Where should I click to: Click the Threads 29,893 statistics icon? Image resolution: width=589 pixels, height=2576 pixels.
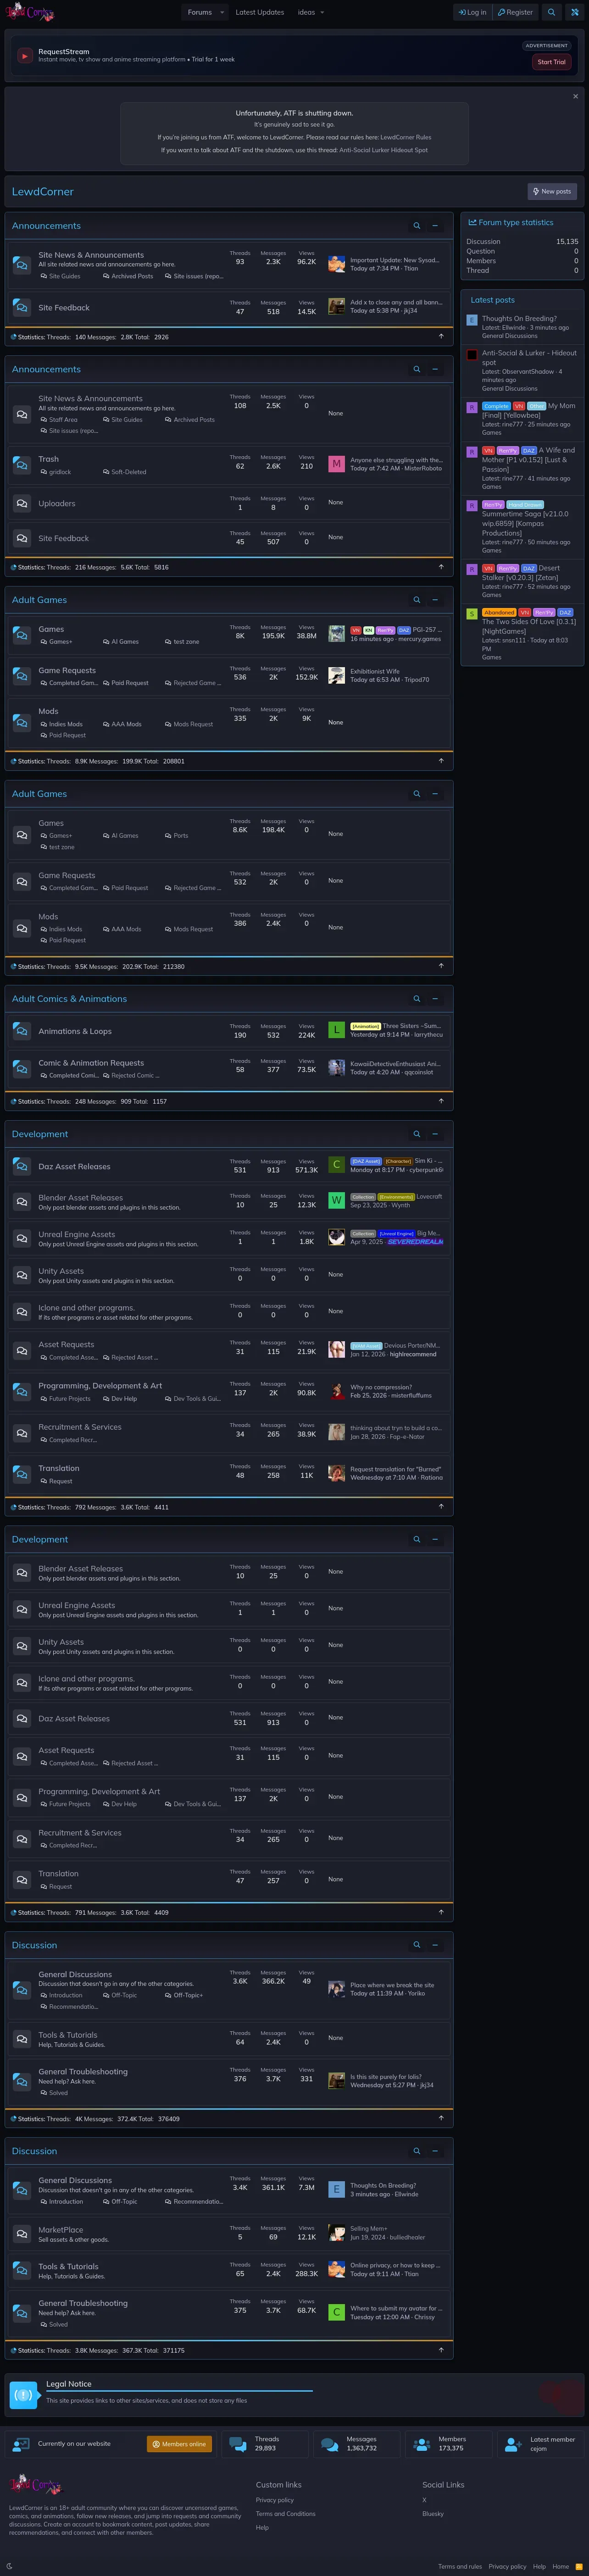[x=238, y=2443]
